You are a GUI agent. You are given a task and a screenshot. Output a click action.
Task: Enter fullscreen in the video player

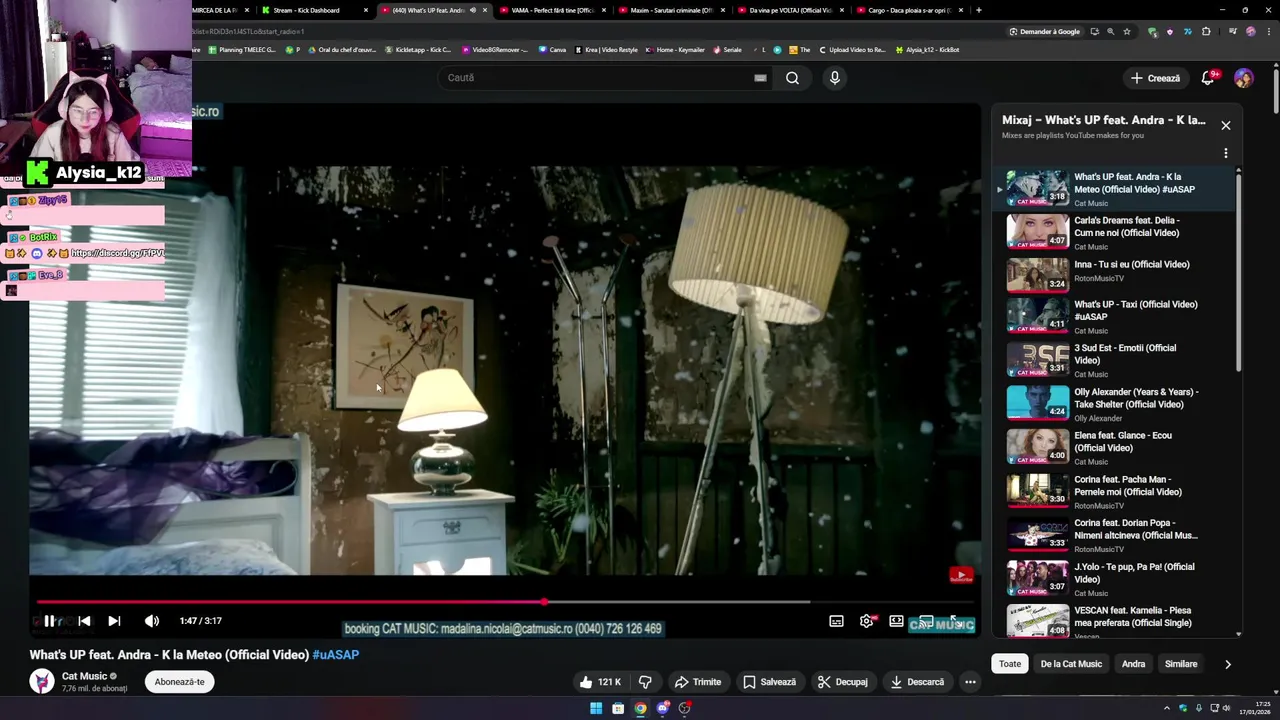pyautogui.click(x=956, y=621)
